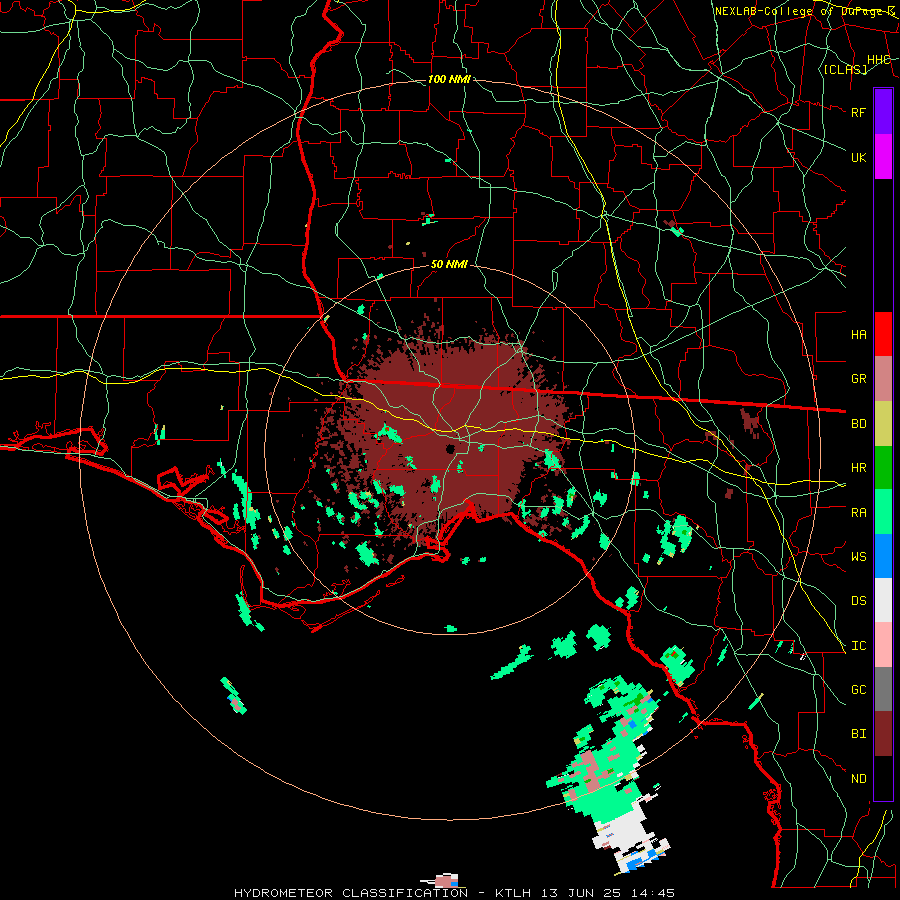Click the HA legend label
This screenshot has height=900, width=900.
click(858, 335)
